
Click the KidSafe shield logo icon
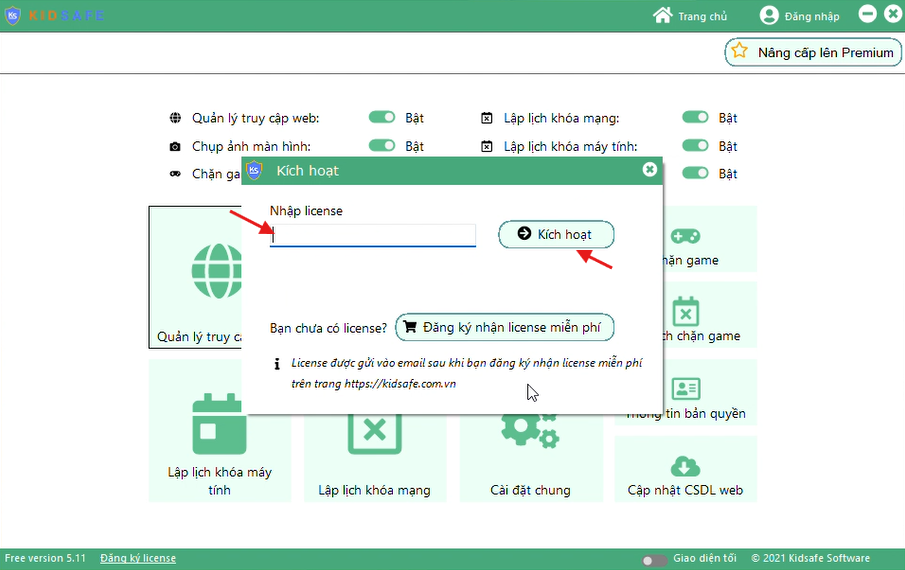point(13,16)
